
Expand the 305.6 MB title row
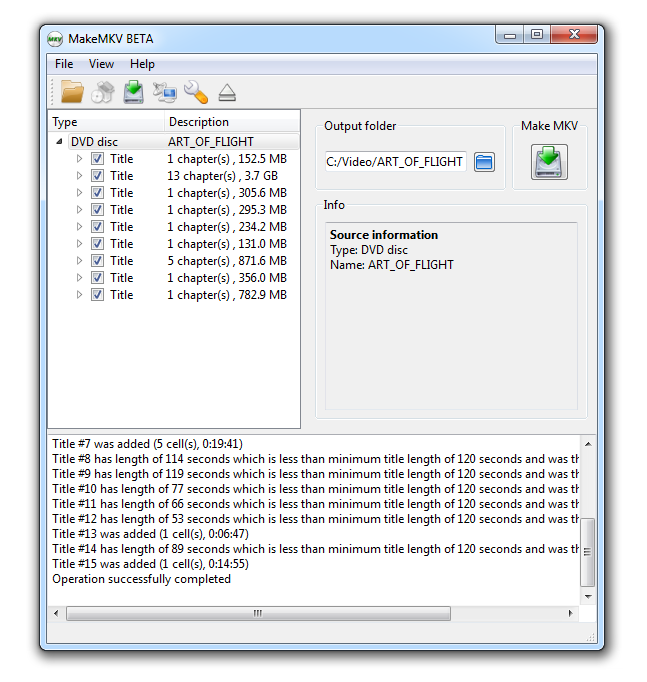tap(79, 193)
